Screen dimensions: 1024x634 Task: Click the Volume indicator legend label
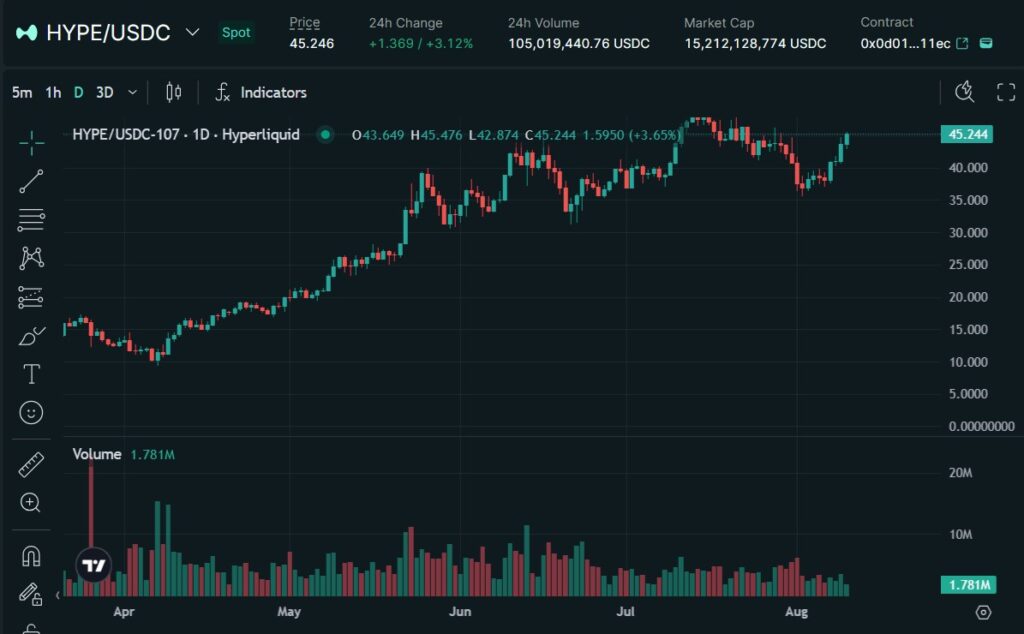point(97,454)
